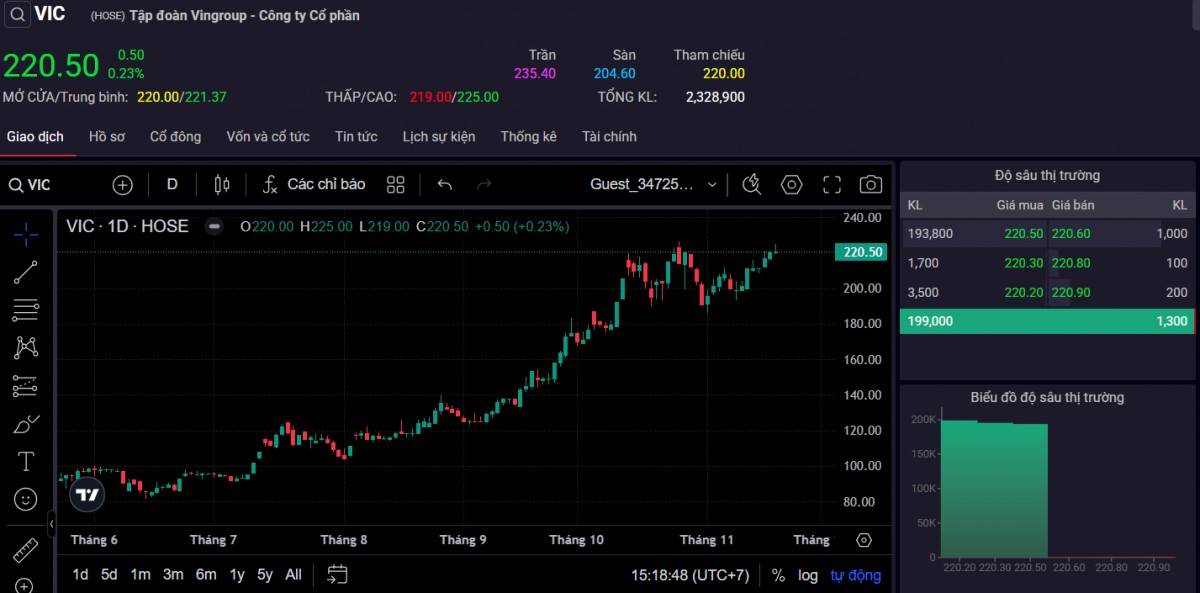
Task: Open the Tin tức tab
Action: point(356,137)
